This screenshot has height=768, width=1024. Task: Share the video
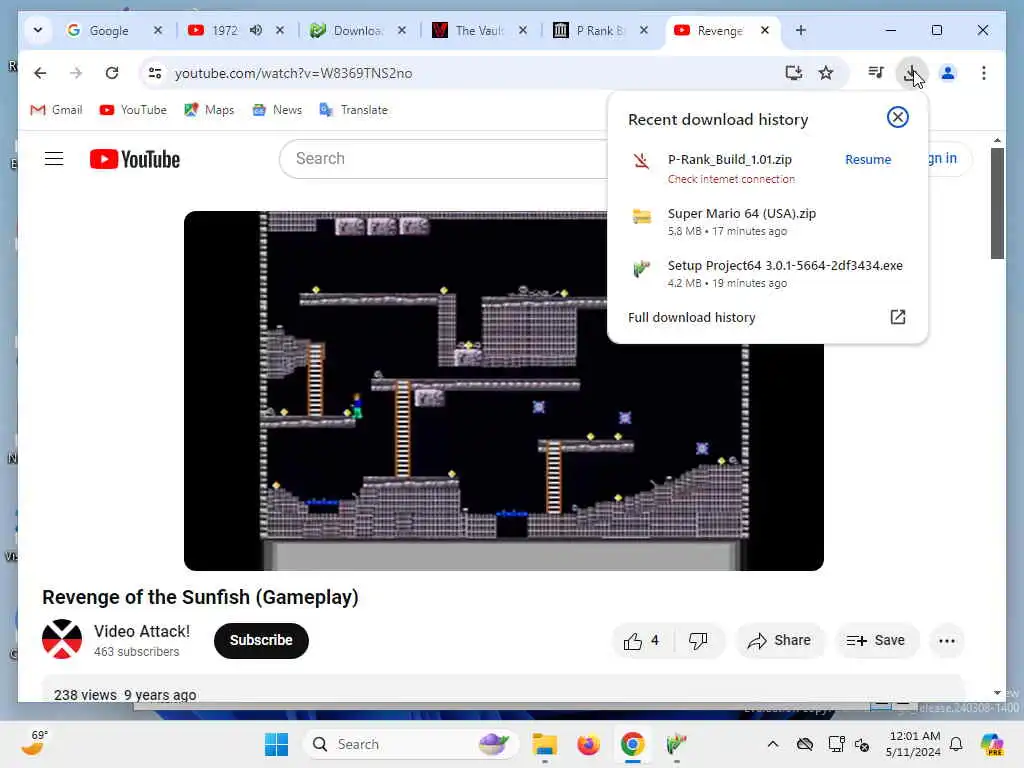[x=780, y=641]
